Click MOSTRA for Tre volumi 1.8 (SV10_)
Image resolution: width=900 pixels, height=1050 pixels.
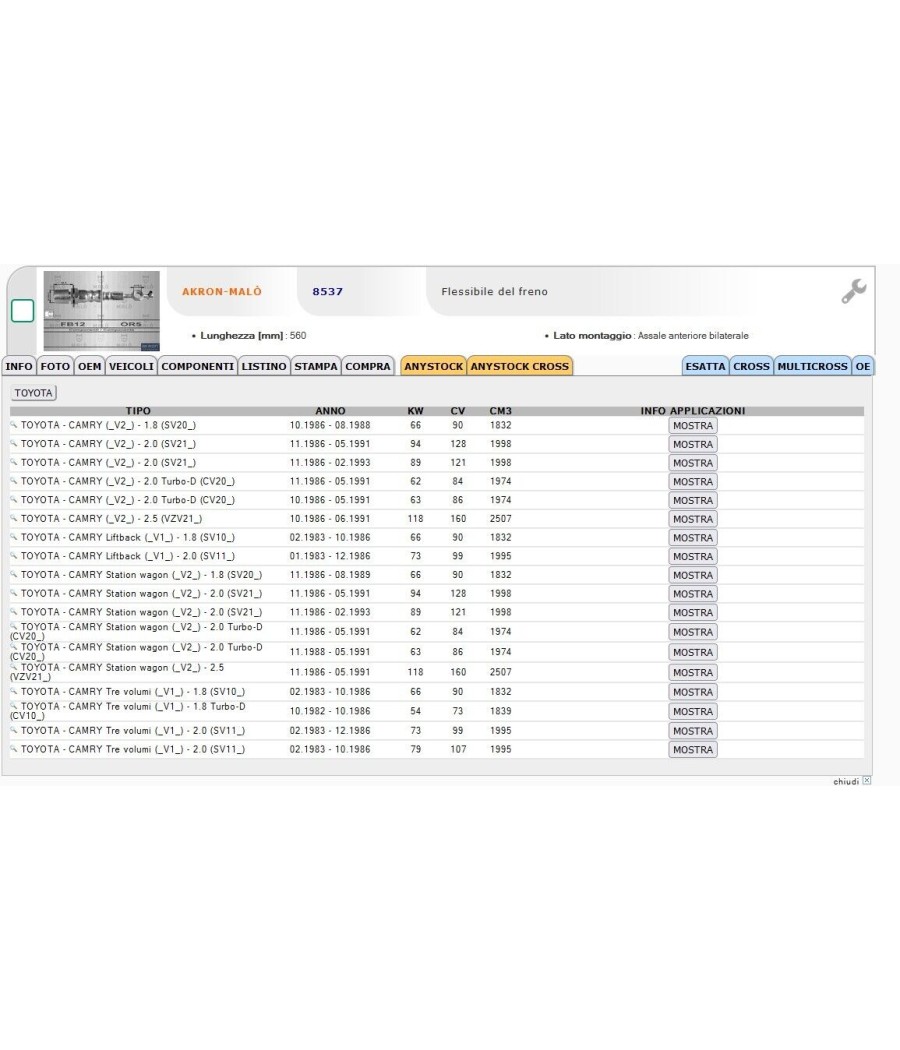point(693,692)
